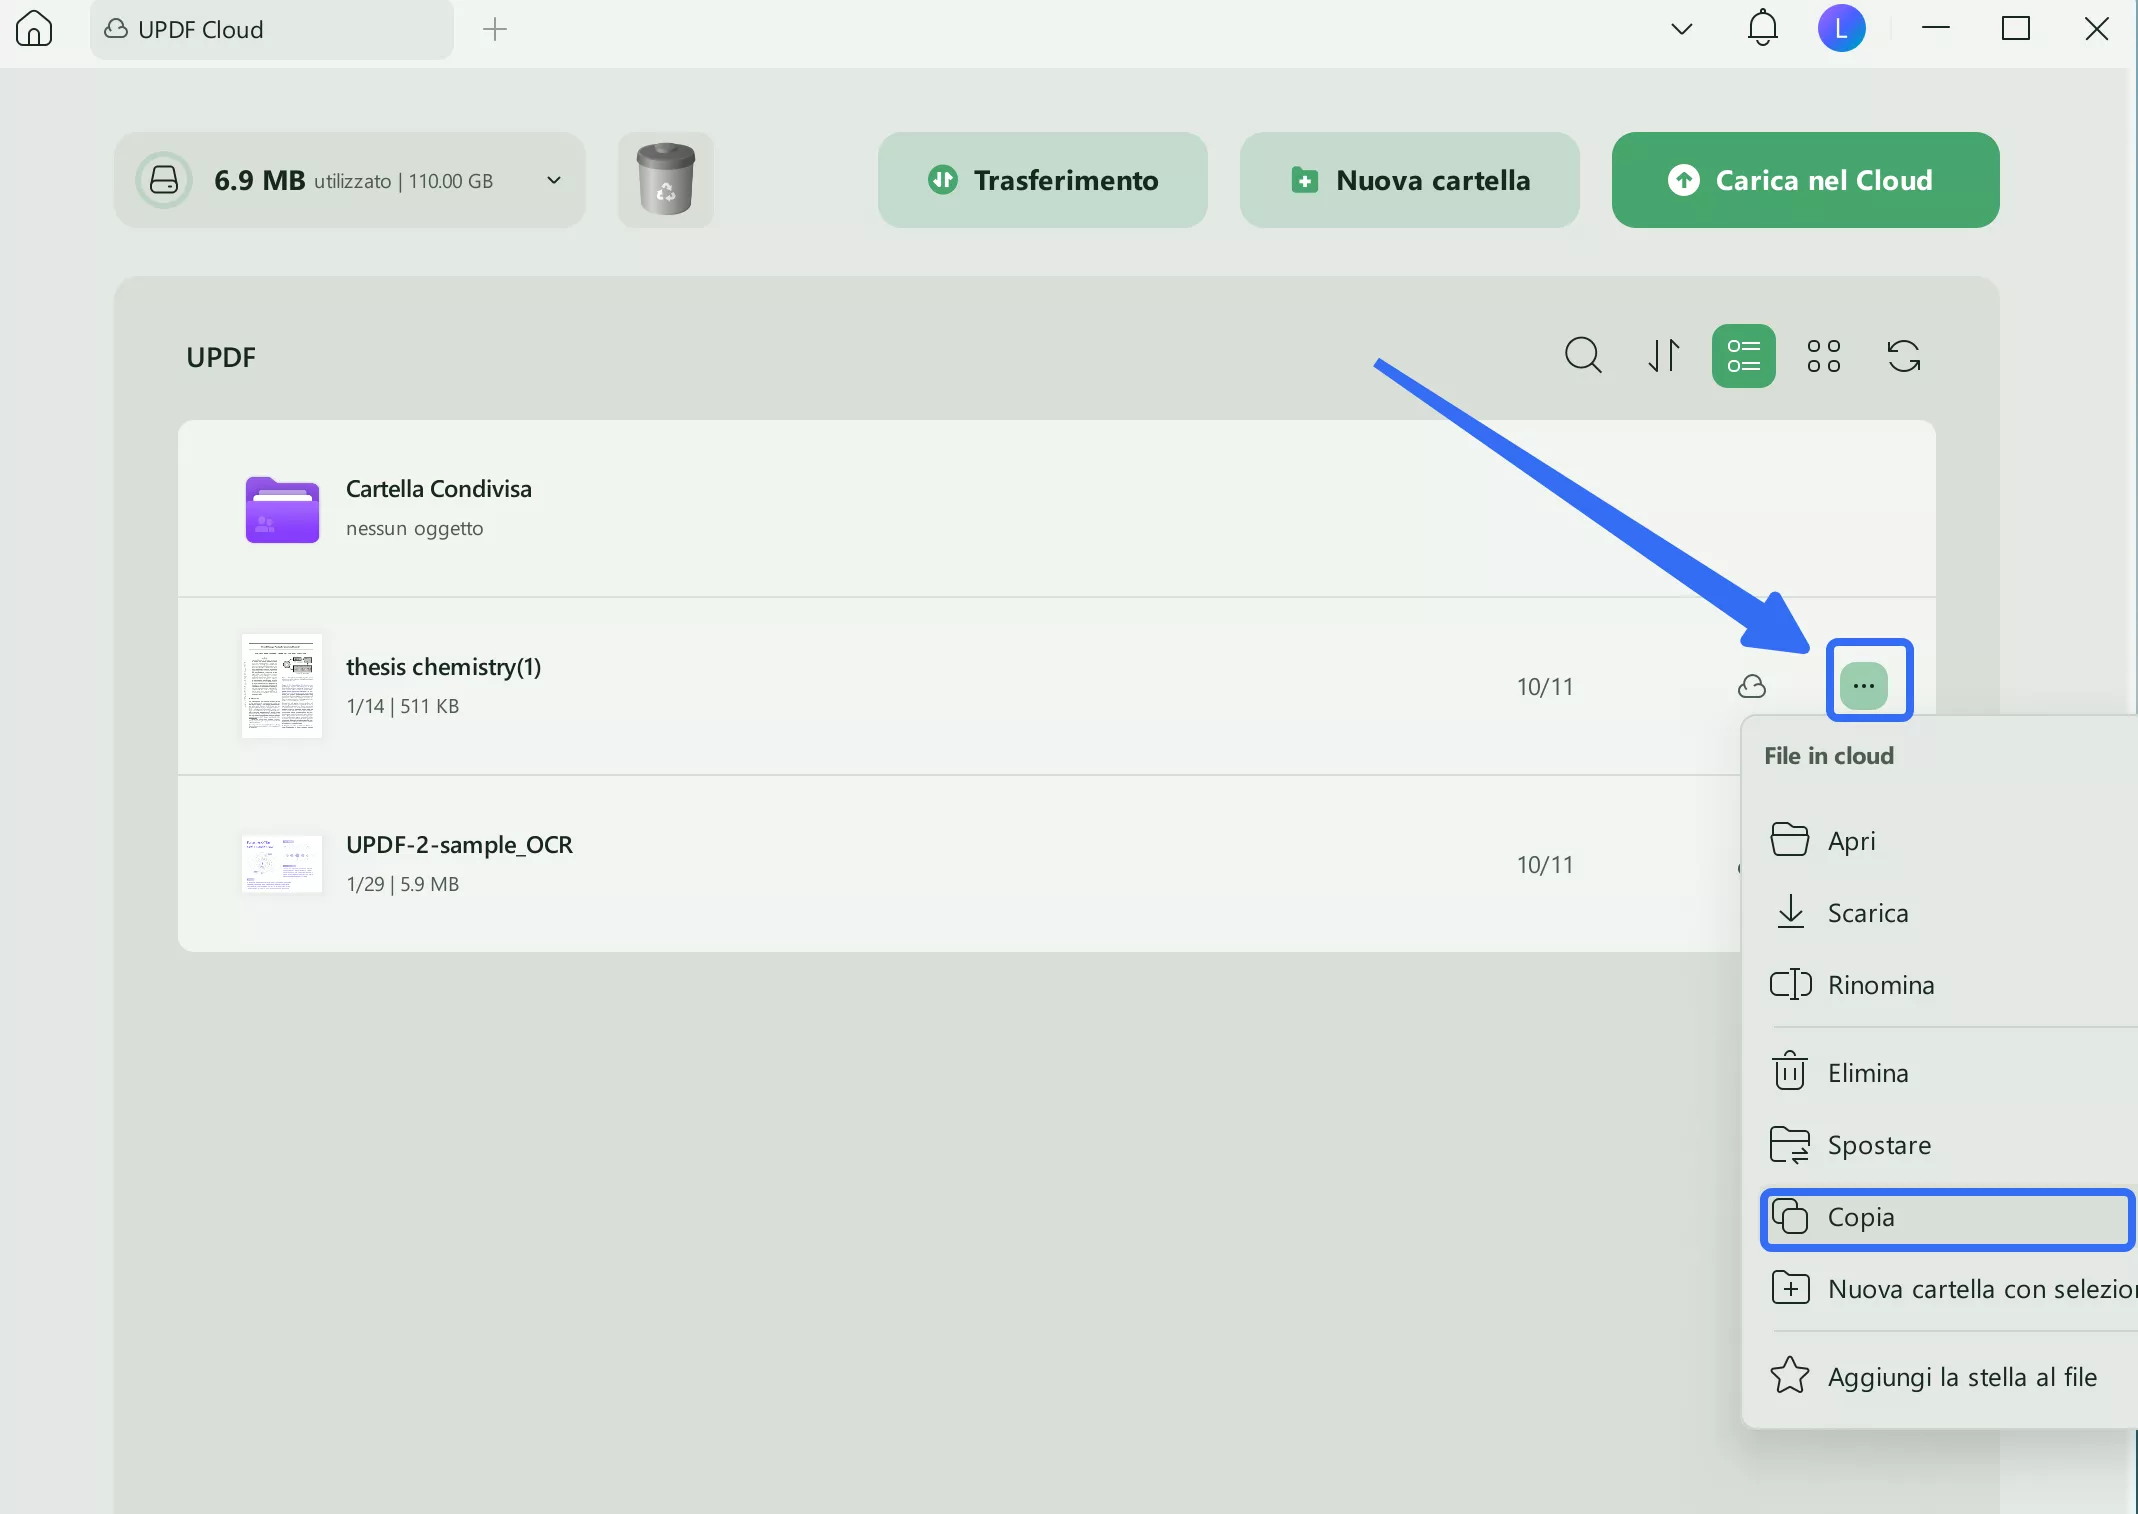2138x1514 pixels.
Task: Open the recycle bin trash icon
Action: click(x=666, y=180)
